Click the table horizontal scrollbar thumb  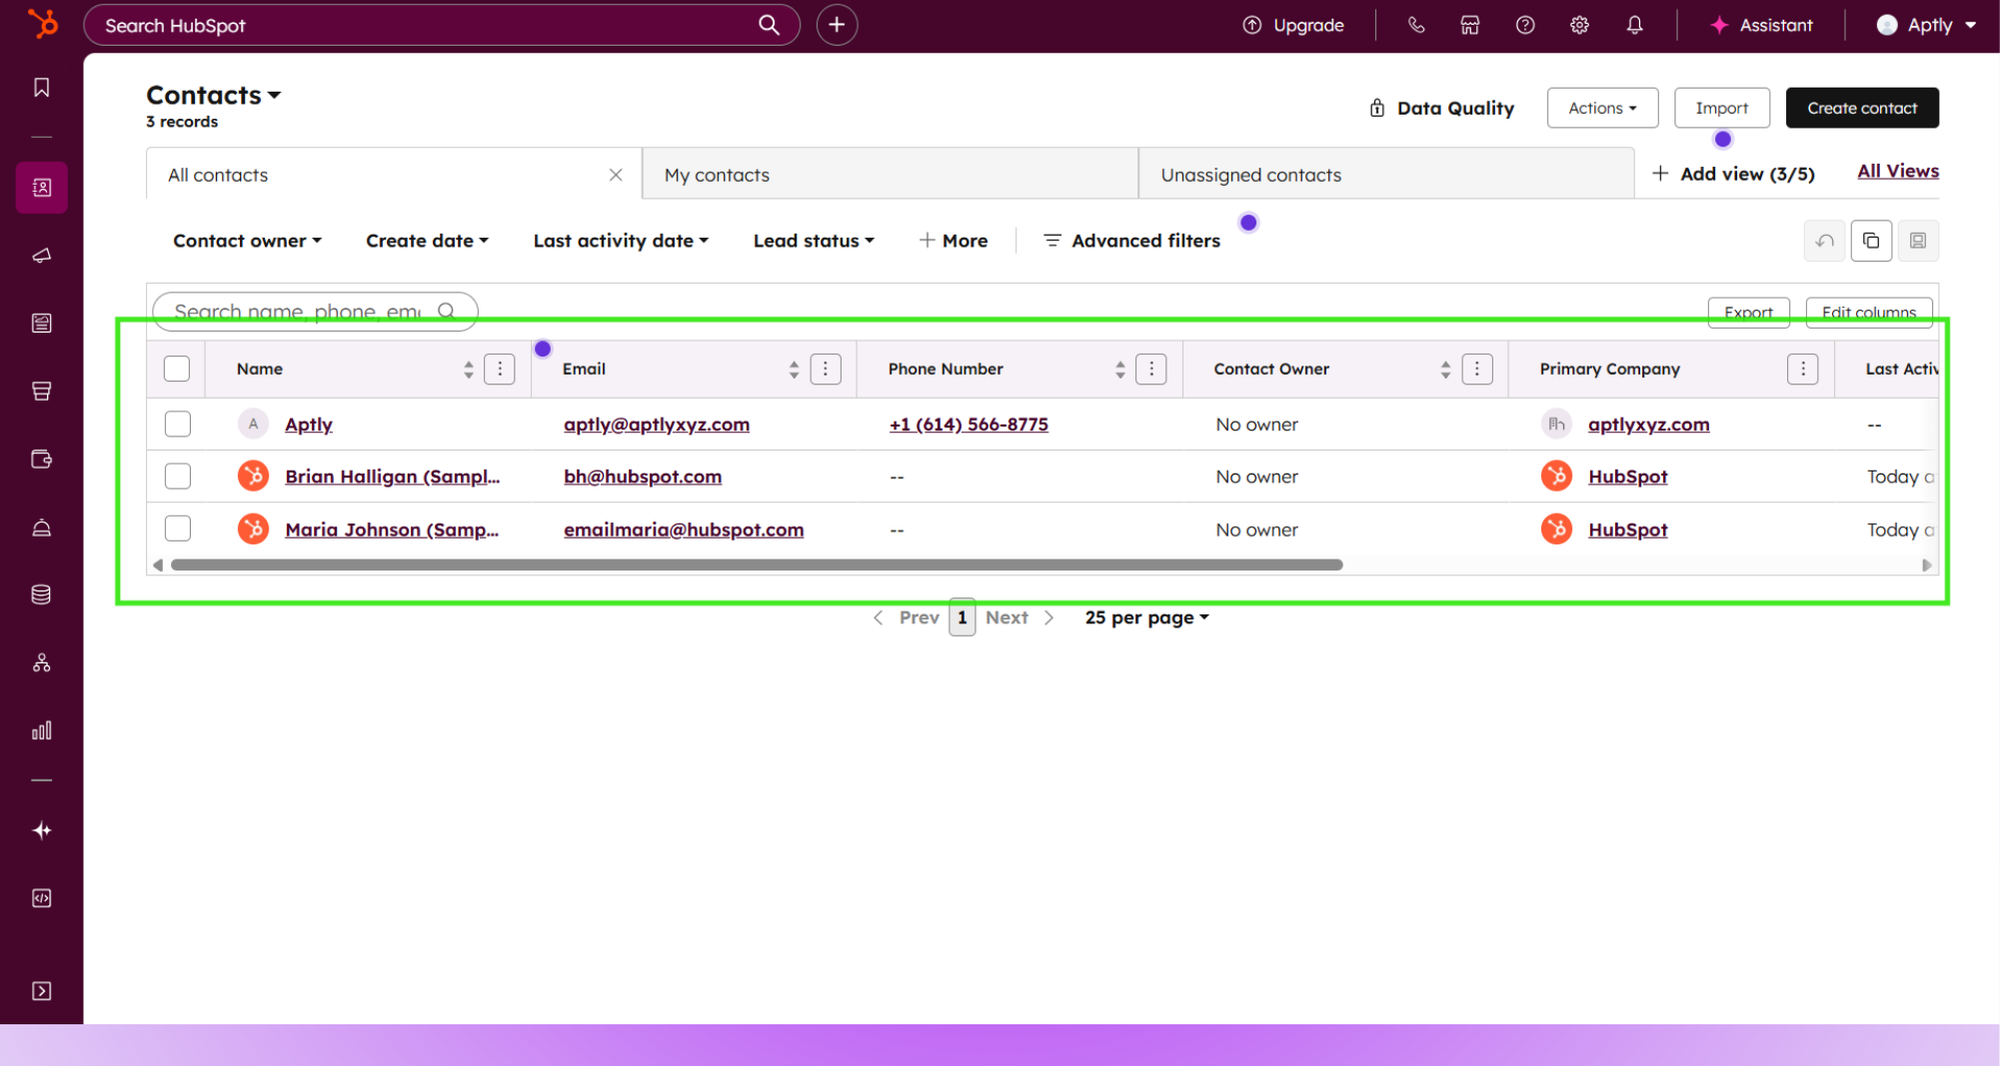757,565
